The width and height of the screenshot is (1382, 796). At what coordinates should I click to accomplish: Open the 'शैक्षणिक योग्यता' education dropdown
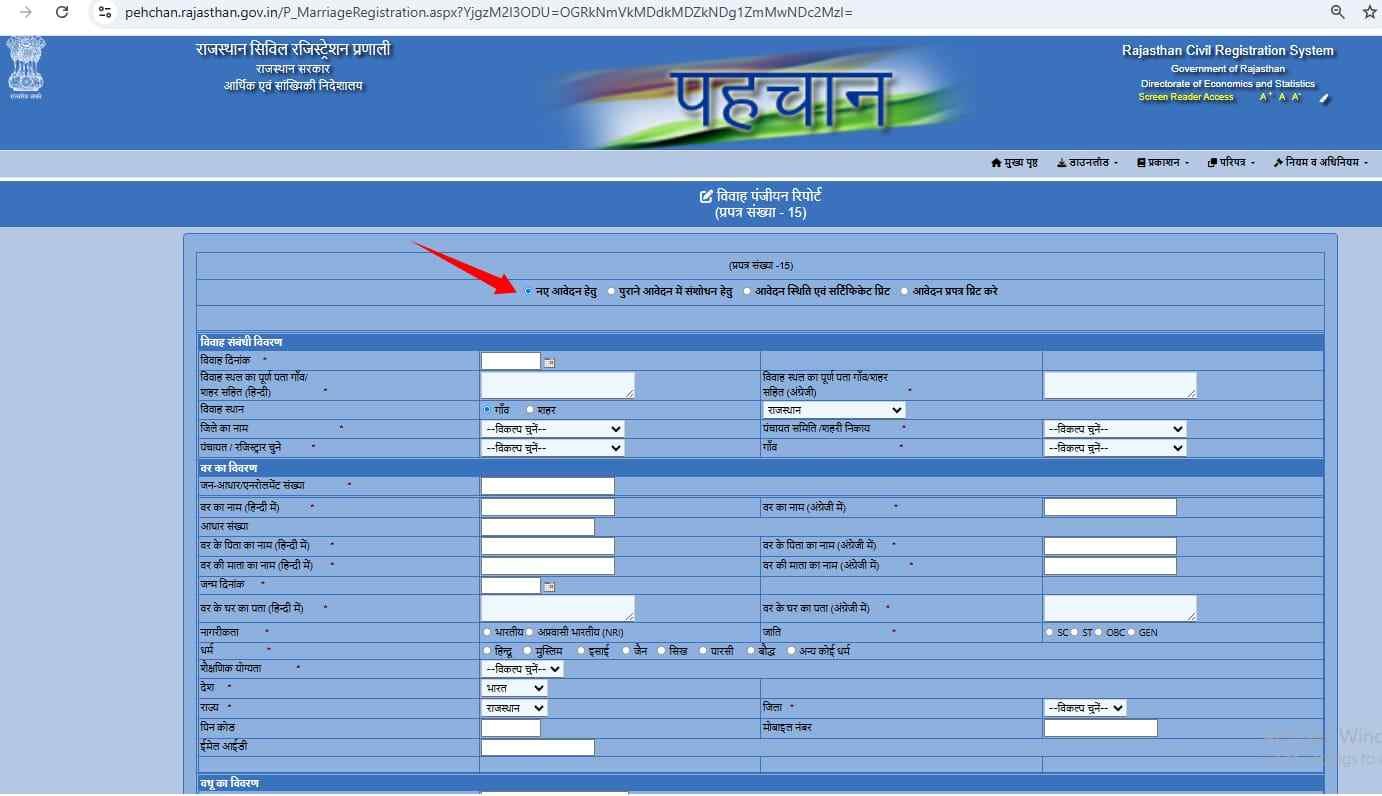[x=522, y=669]
